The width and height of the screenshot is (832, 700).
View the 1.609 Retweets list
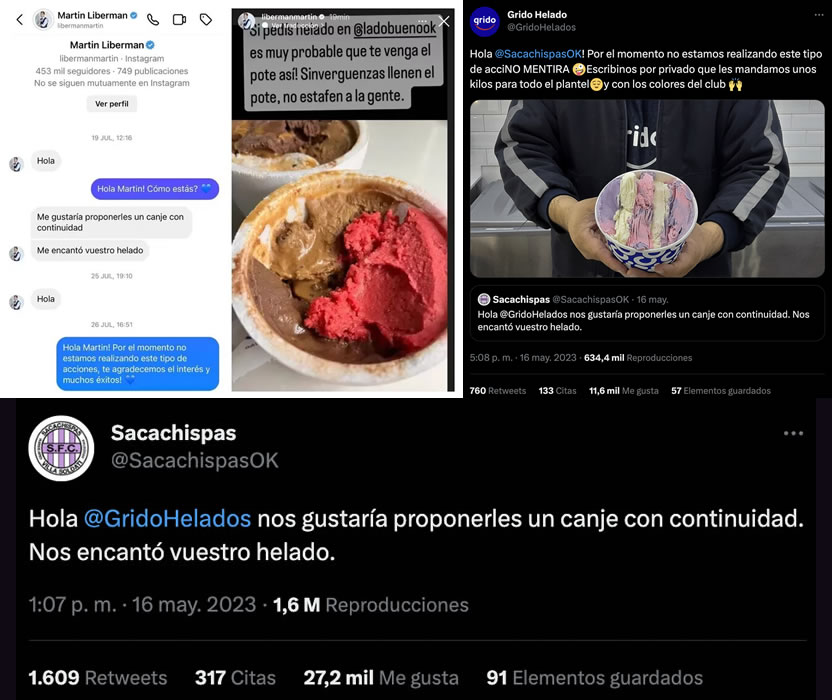tap(98, 678)
